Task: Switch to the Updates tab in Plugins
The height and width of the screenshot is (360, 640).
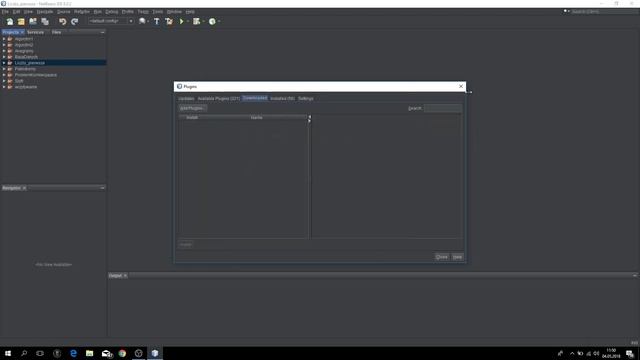Action: [x=186, y=99]
